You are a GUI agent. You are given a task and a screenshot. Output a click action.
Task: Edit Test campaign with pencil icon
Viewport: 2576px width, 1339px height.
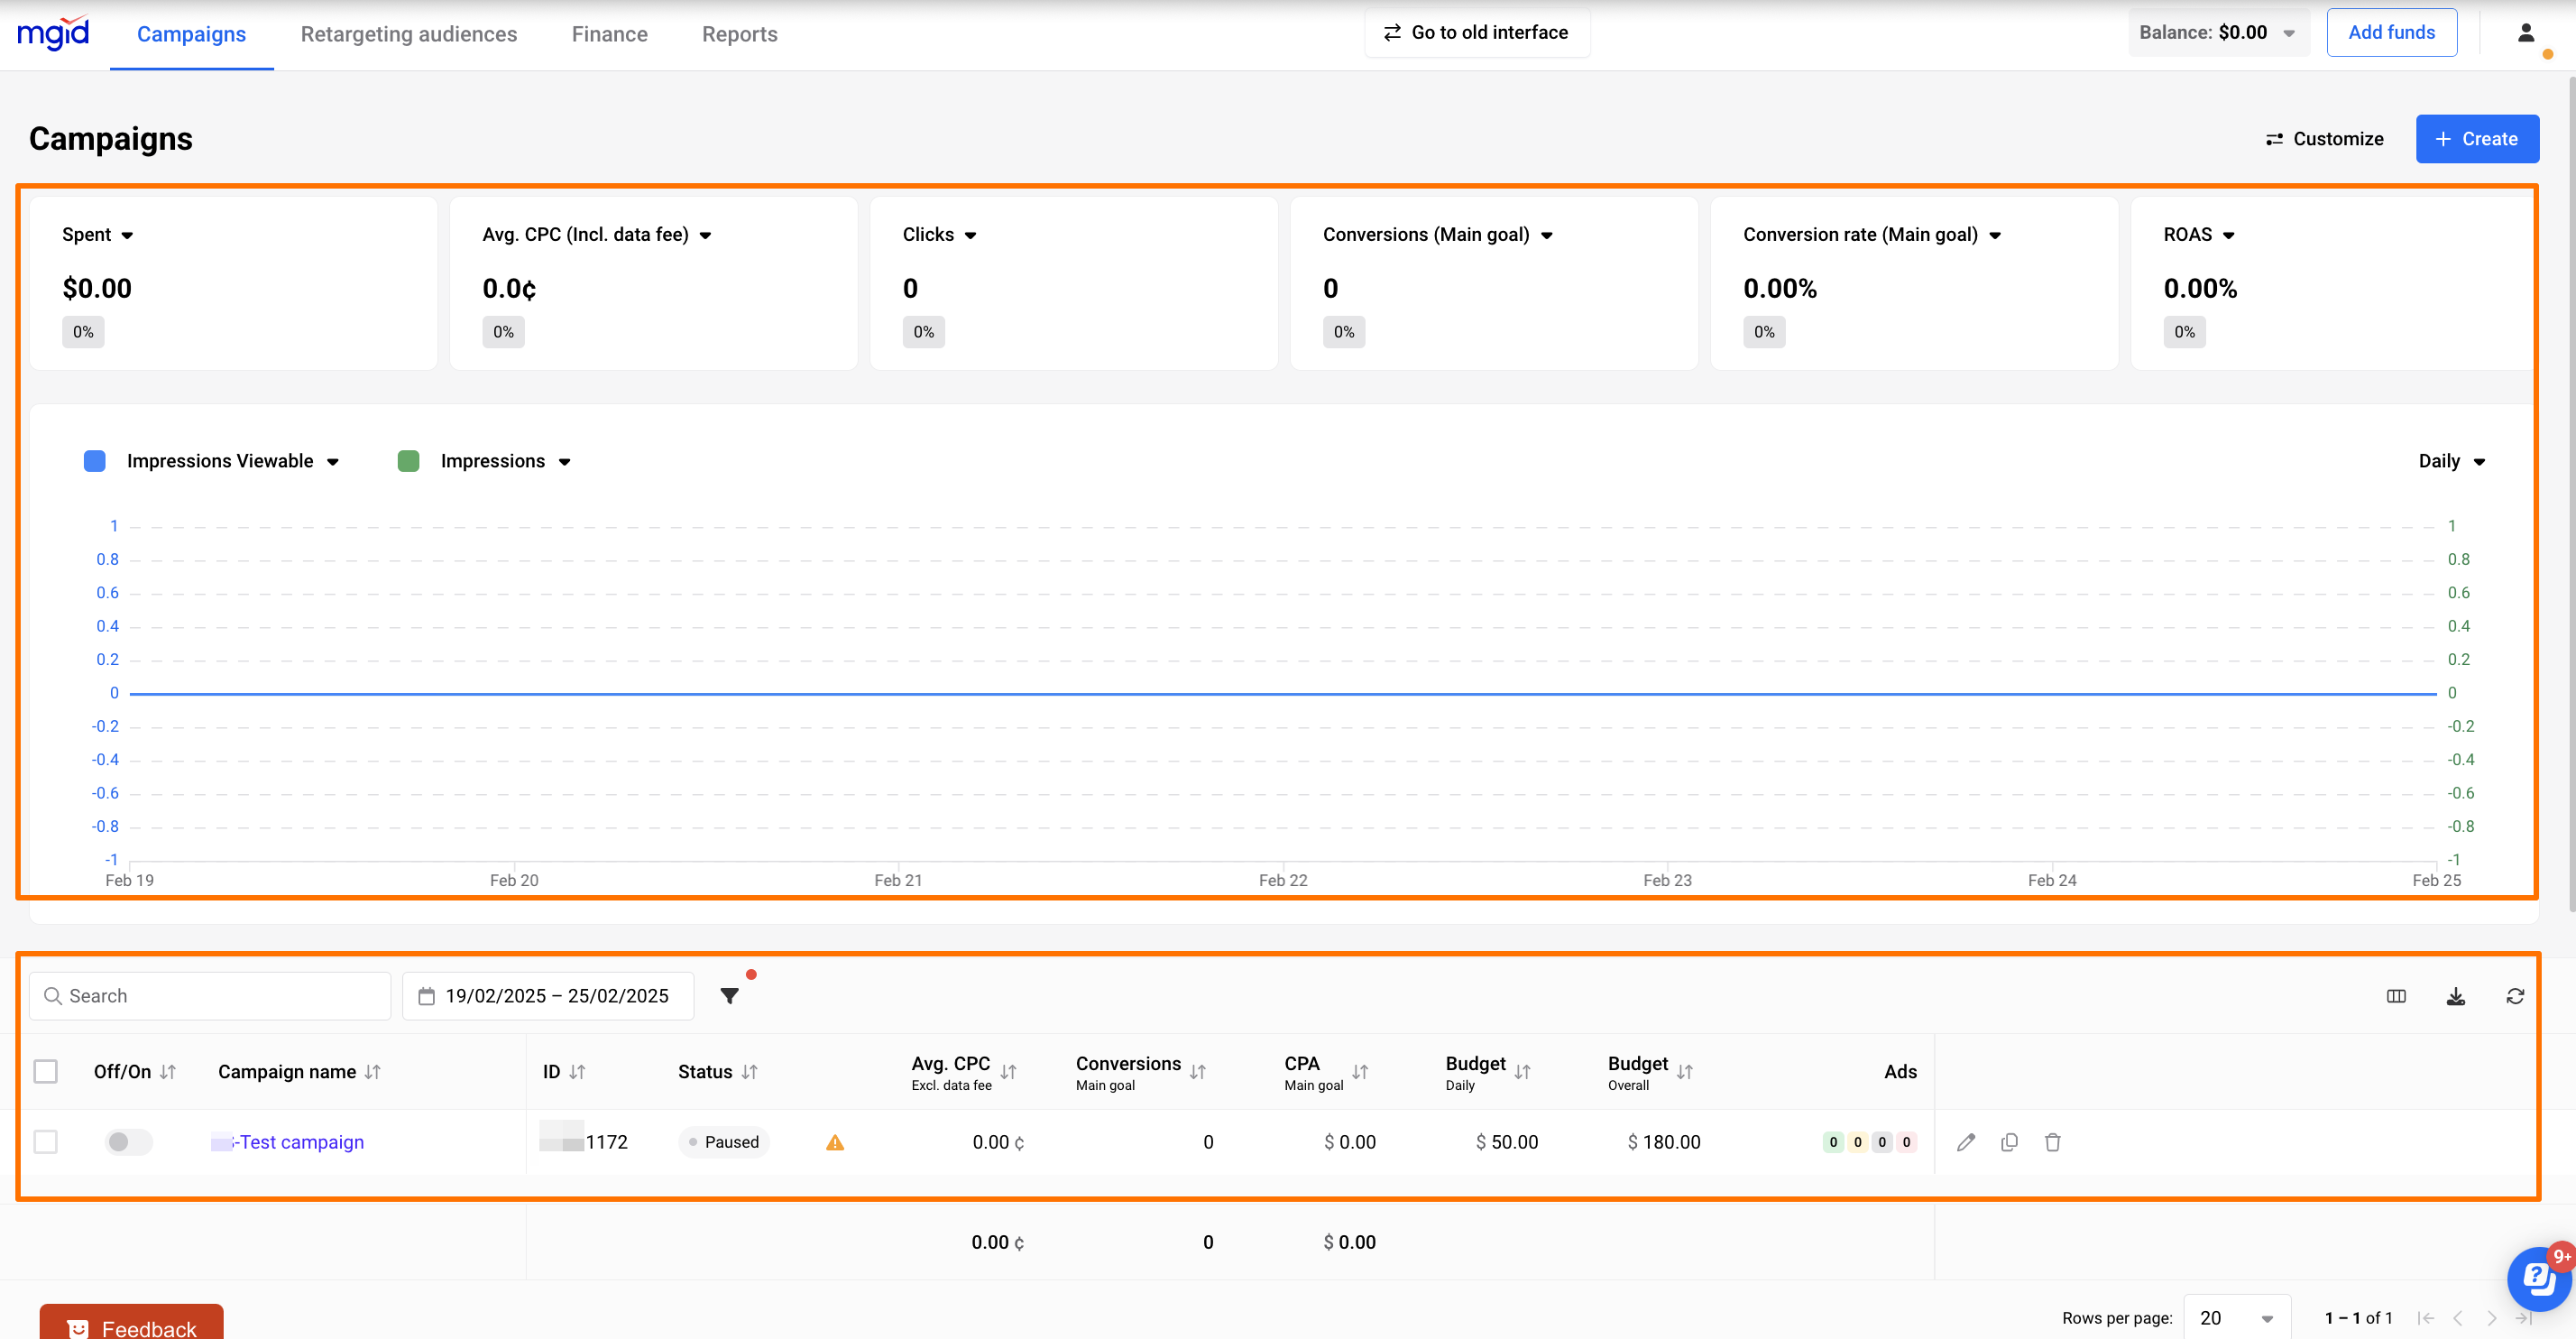tap(1966, 1142)
